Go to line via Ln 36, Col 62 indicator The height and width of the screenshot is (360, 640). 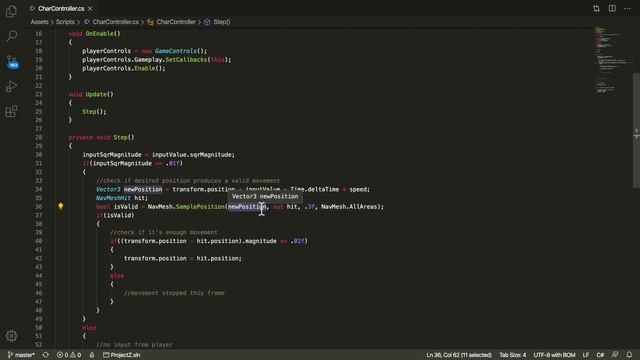coord(459,355)
